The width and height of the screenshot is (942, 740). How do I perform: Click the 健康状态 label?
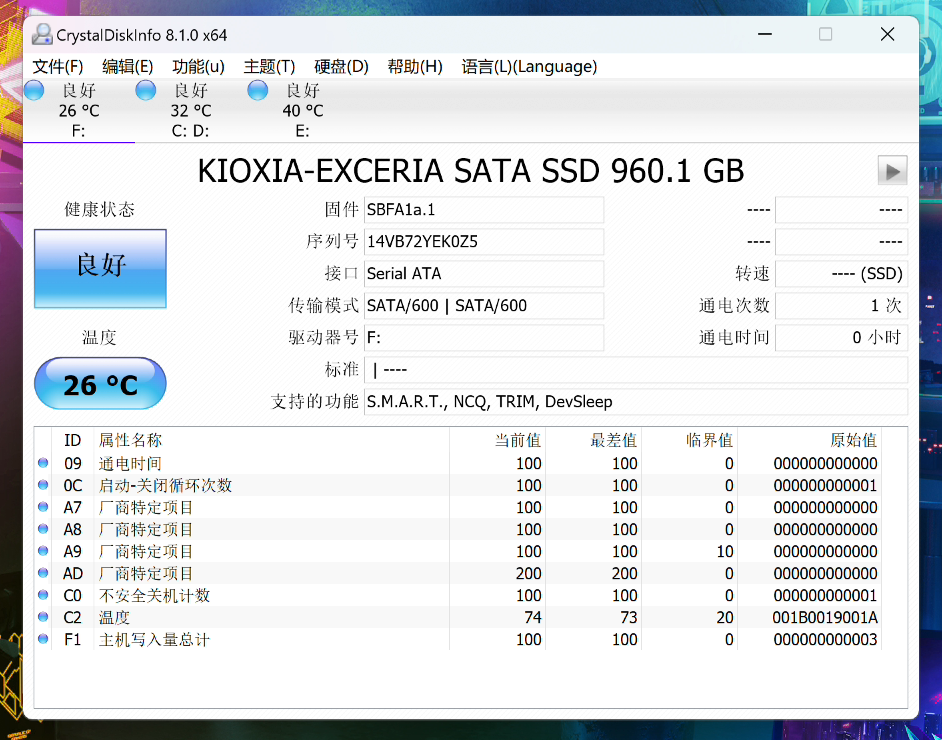tap(99, 210)
